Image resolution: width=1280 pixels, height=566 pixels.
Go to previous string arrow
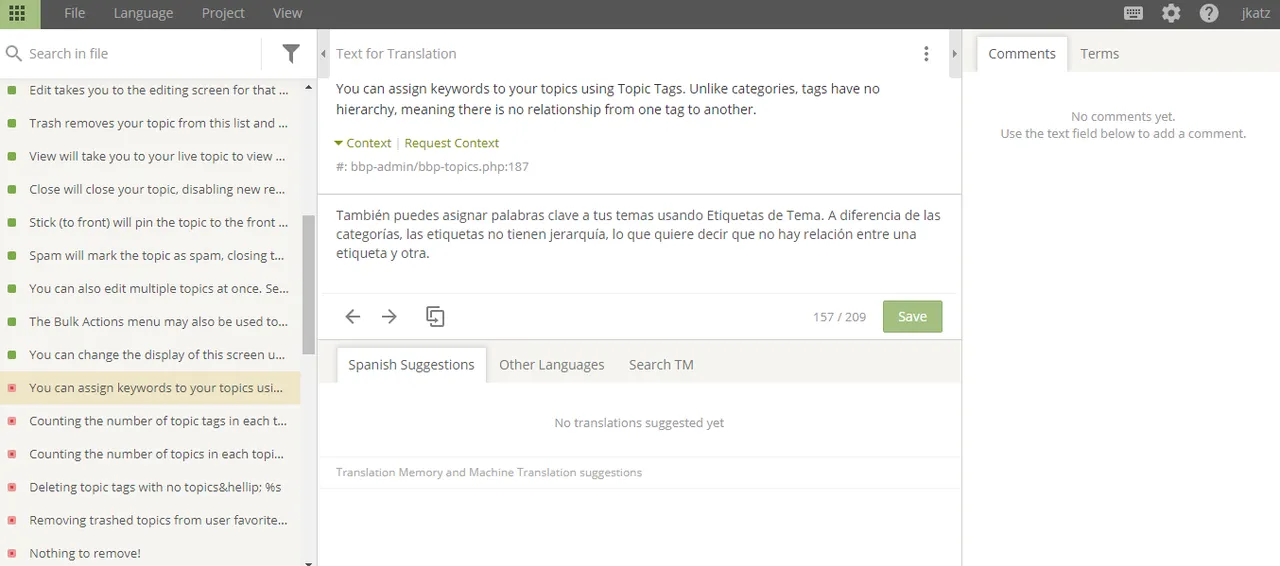(x=352, y=317)
